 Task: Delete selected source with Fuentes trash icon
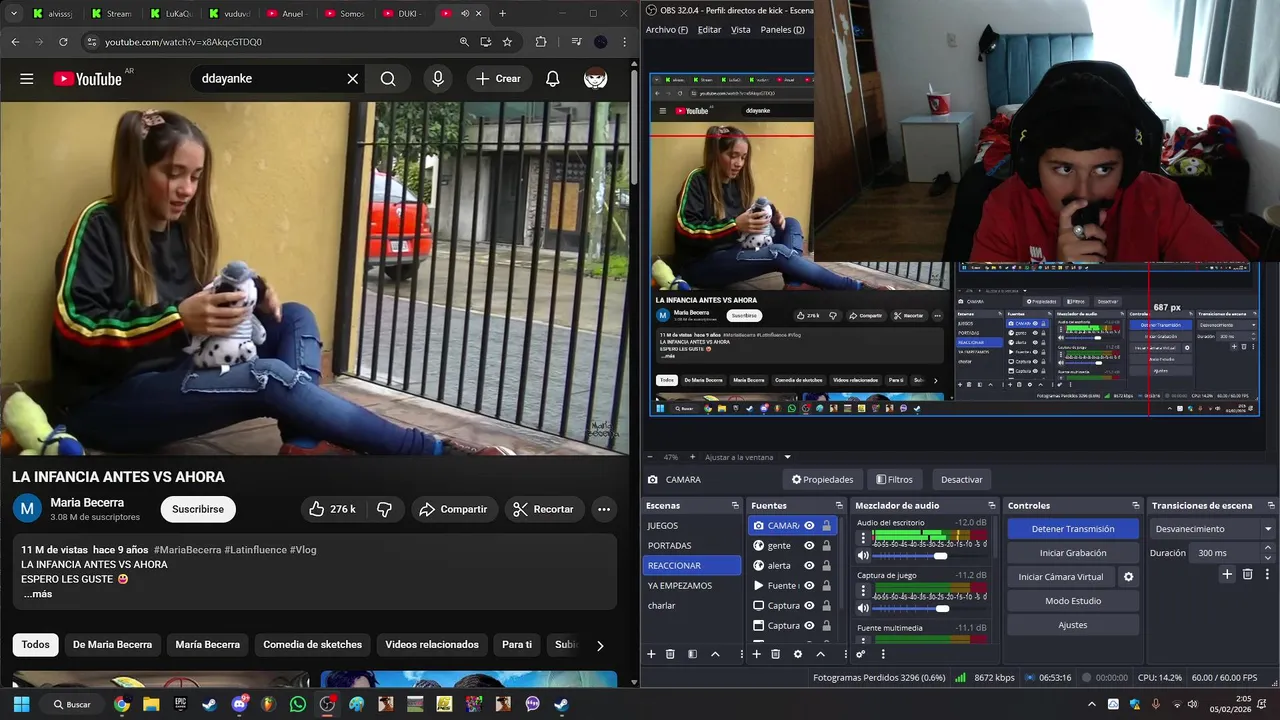click(x=775, y=654)
